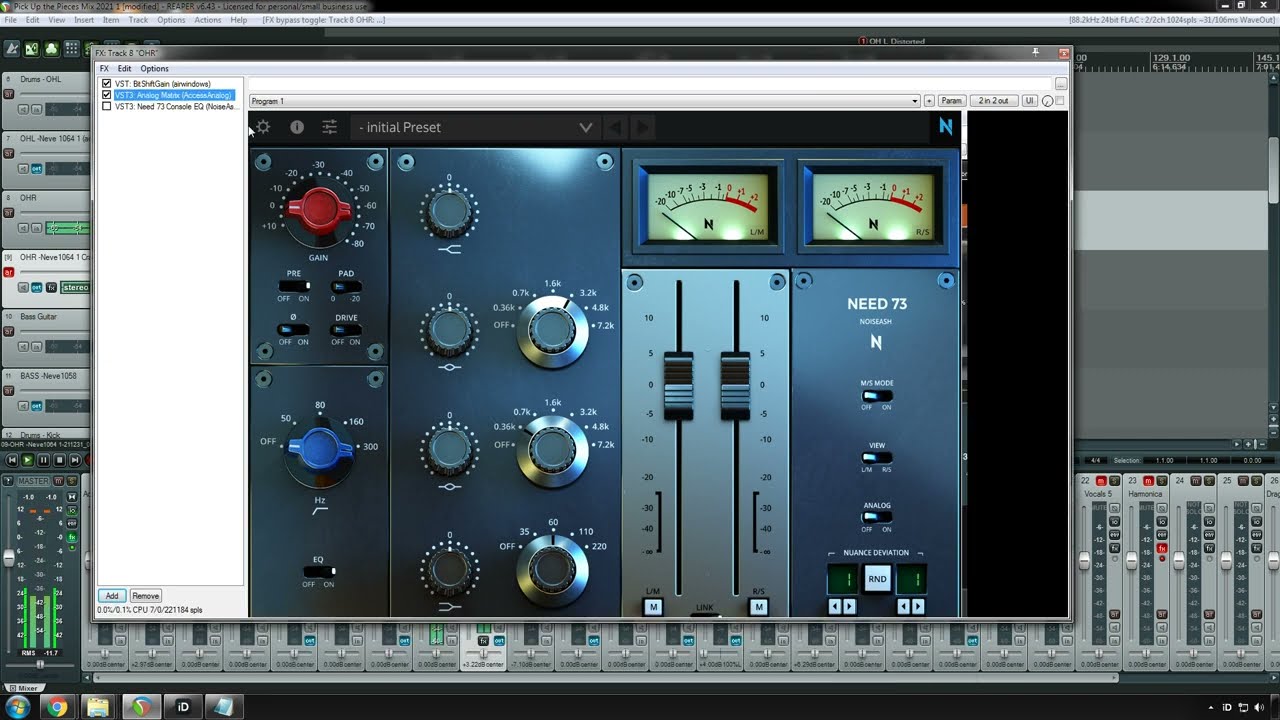
Task: Decrease right nuance deviation value arrow
Action: click(904, 606)
